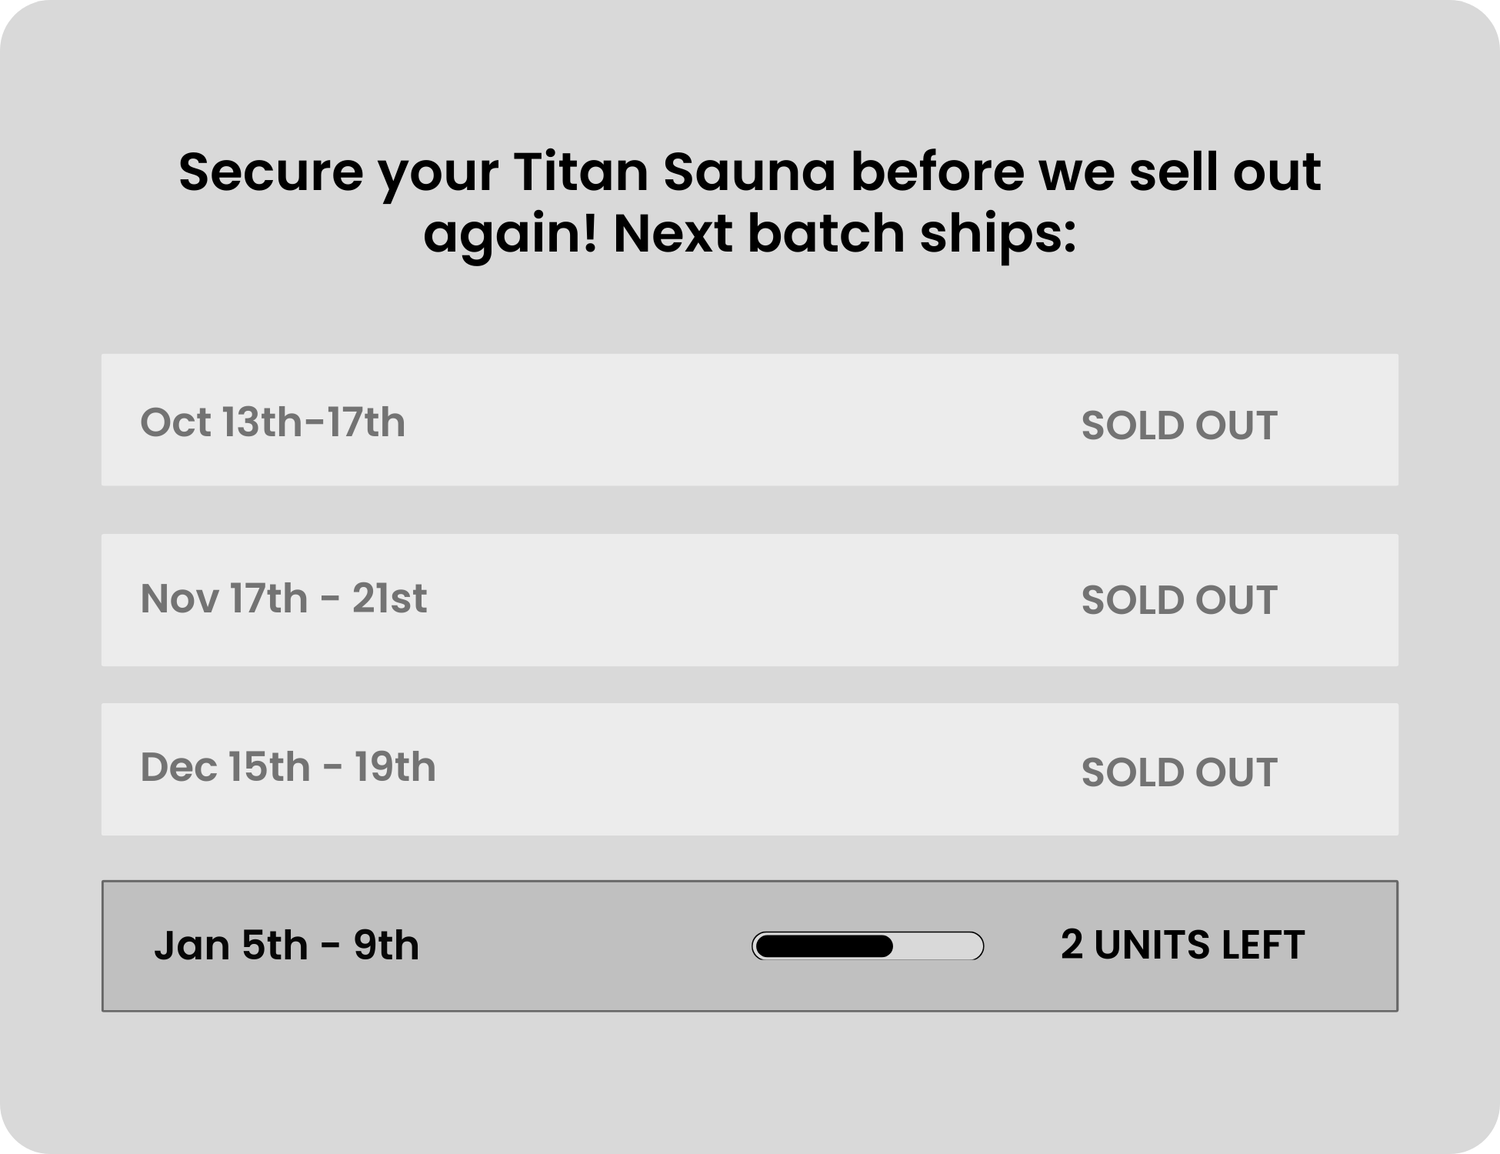Click the "Nov 17th - 21st" date text
The width and height of the screenshot is (1500, 1154).
pos(283,599)
